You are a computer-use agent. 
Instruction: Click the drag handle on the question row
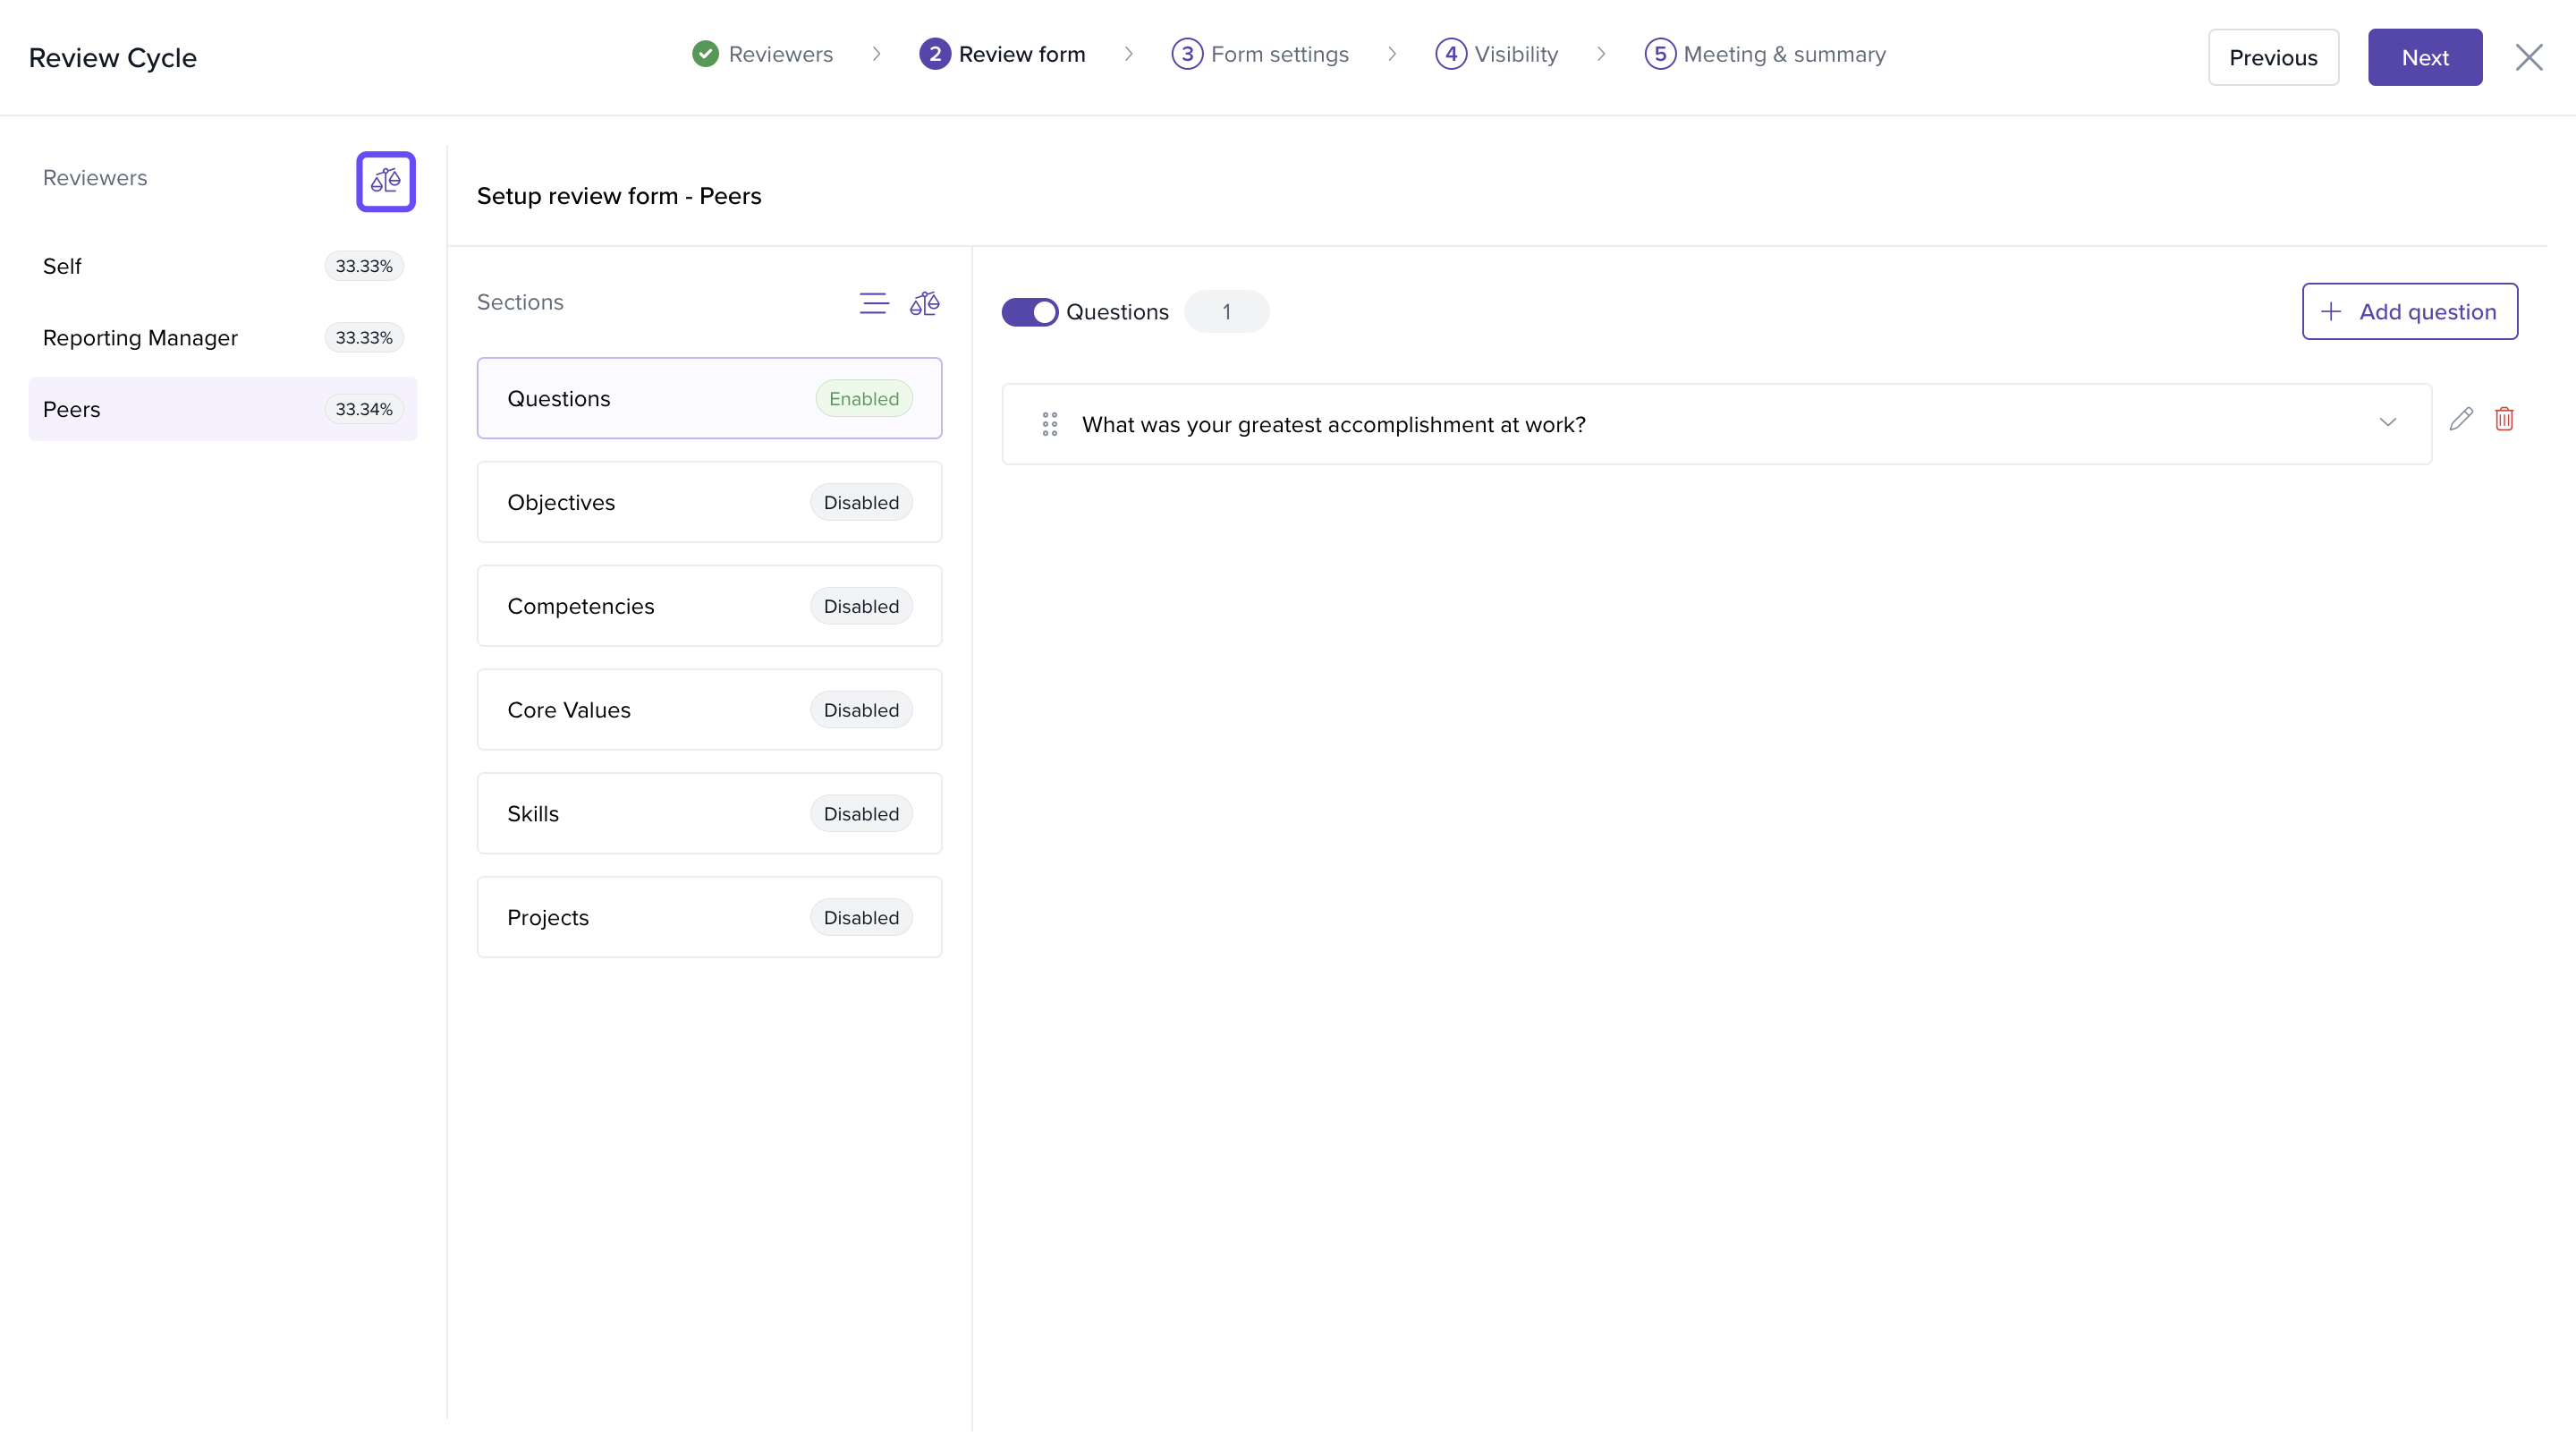pos(1049,424)
